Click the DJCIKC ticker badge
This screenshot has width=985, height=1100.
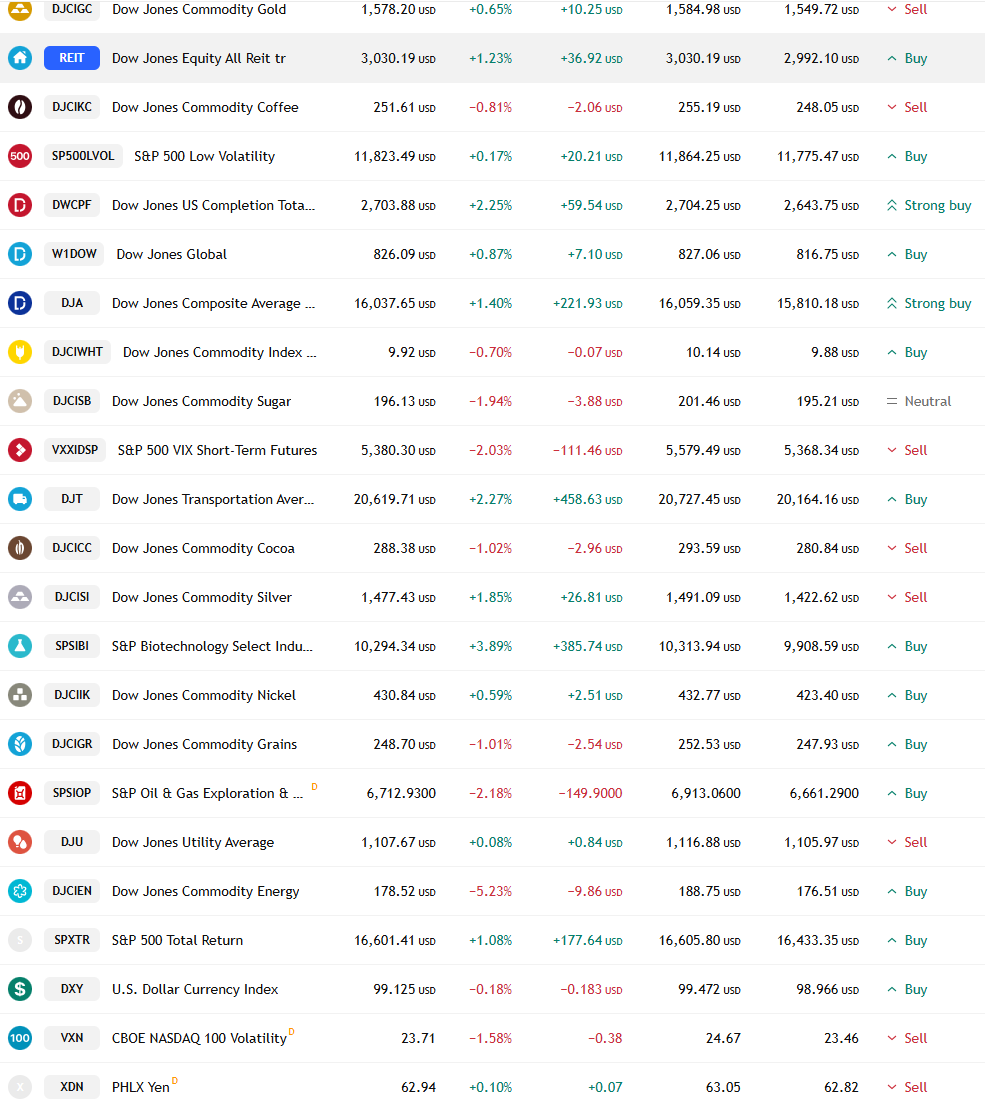pyautogui.click(x=72, y=107)
